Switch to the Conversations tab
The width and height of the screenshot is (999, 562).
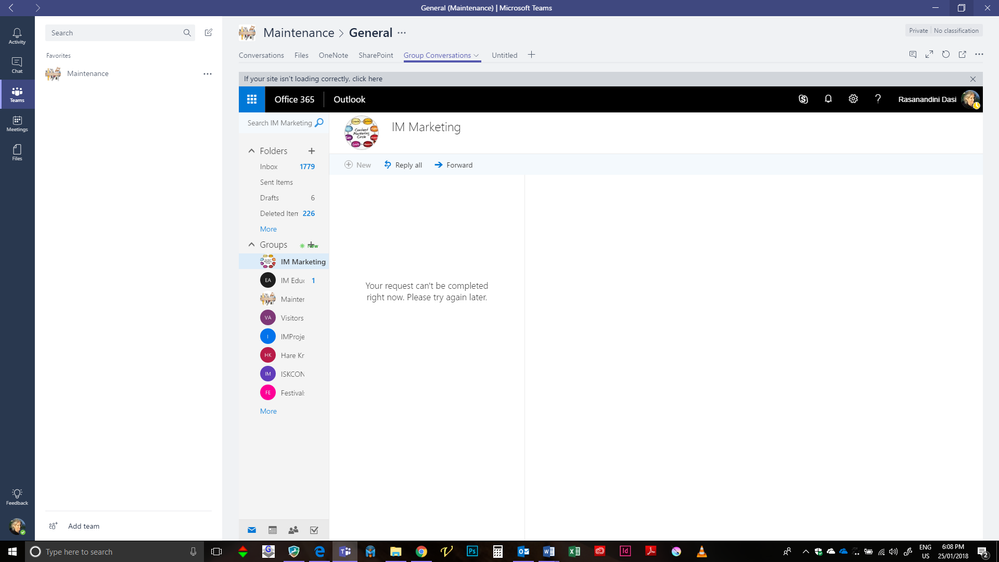point(261,55)
